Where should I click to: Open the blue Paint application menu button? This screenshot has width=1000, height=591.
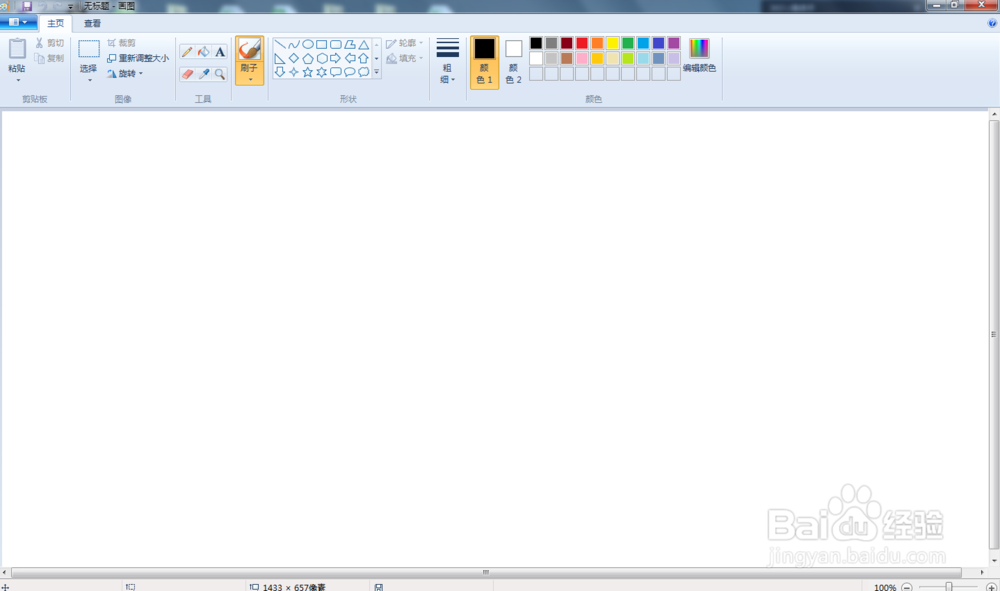click(18, 22)
